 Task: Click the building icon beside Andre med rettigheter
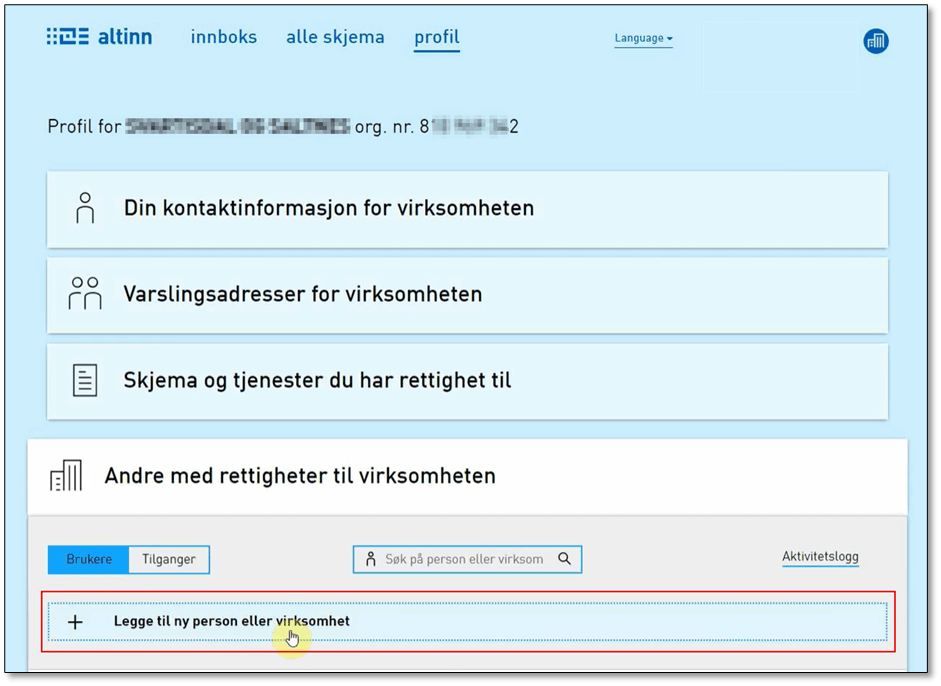66,476
